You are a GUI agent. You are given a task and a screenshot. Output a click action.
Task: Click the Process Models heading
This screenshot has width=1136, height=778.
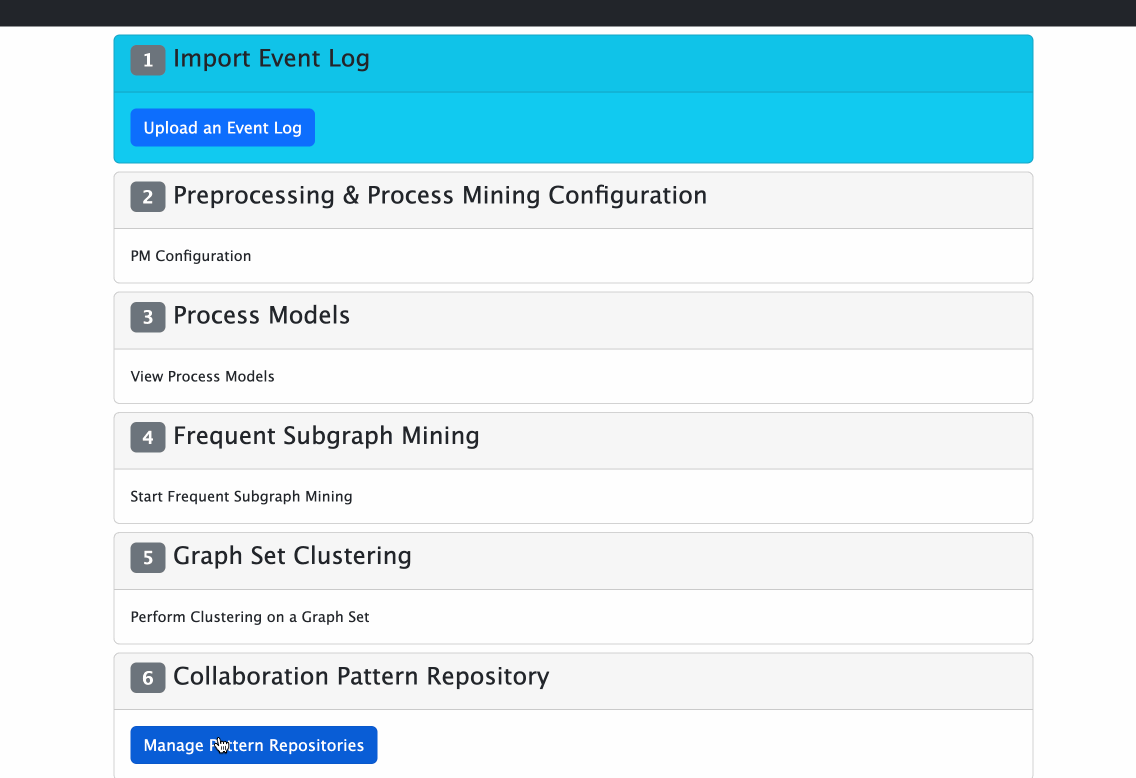click(262, 315)
